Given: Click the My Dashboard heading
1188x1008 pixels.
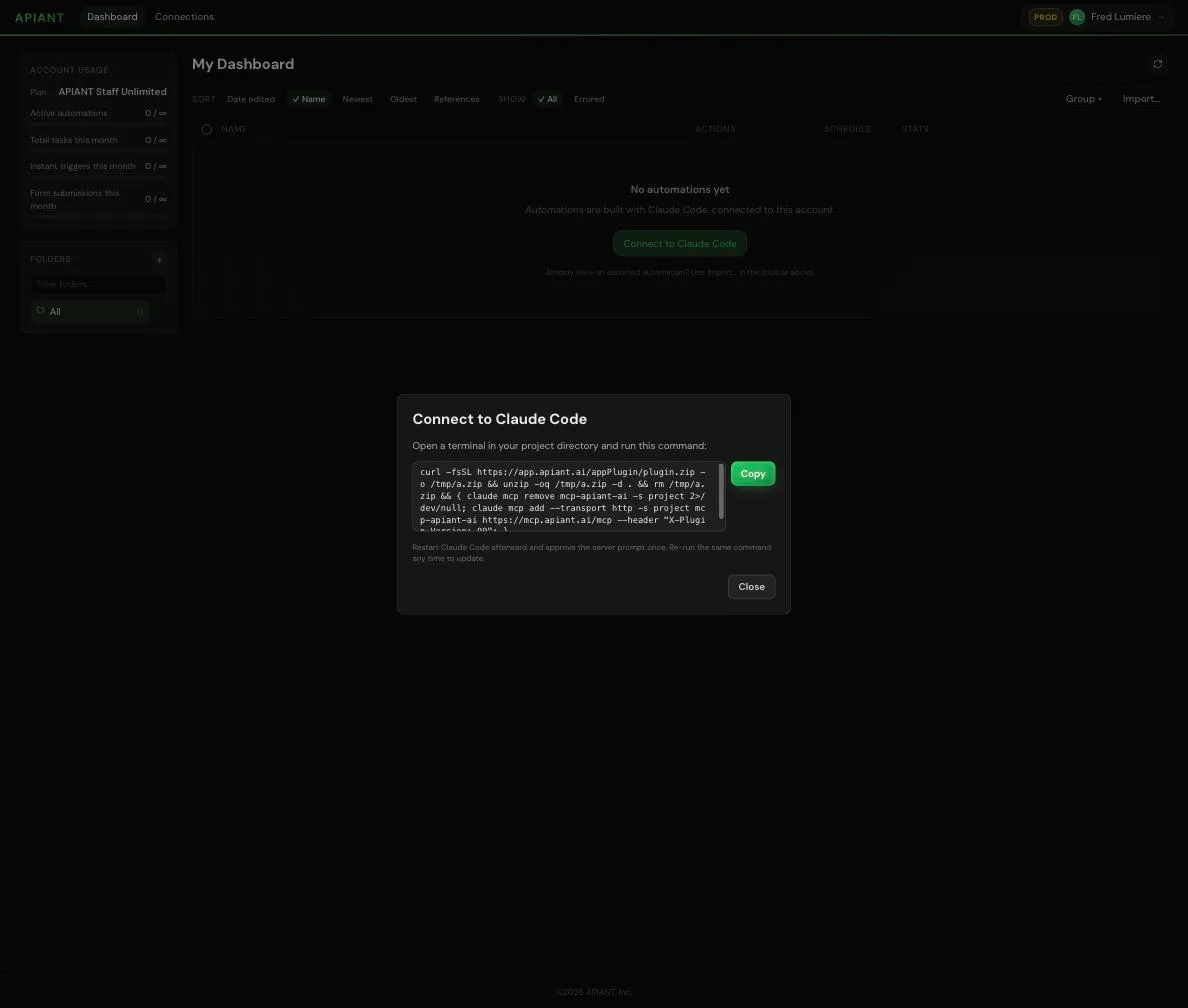Looking at the screenshot, I should [242, 64].
